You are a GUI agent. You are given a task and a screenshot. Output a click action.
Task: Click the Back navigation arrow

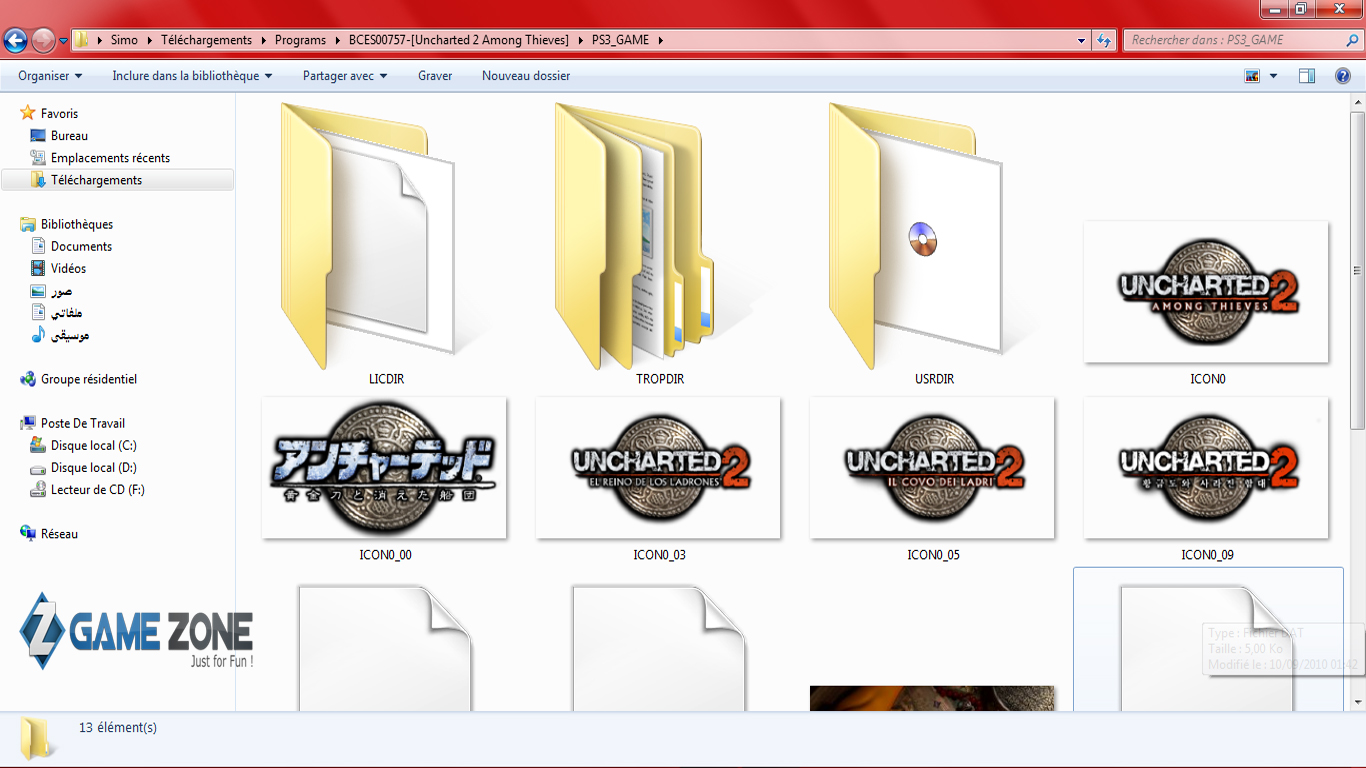click(16, 41)
